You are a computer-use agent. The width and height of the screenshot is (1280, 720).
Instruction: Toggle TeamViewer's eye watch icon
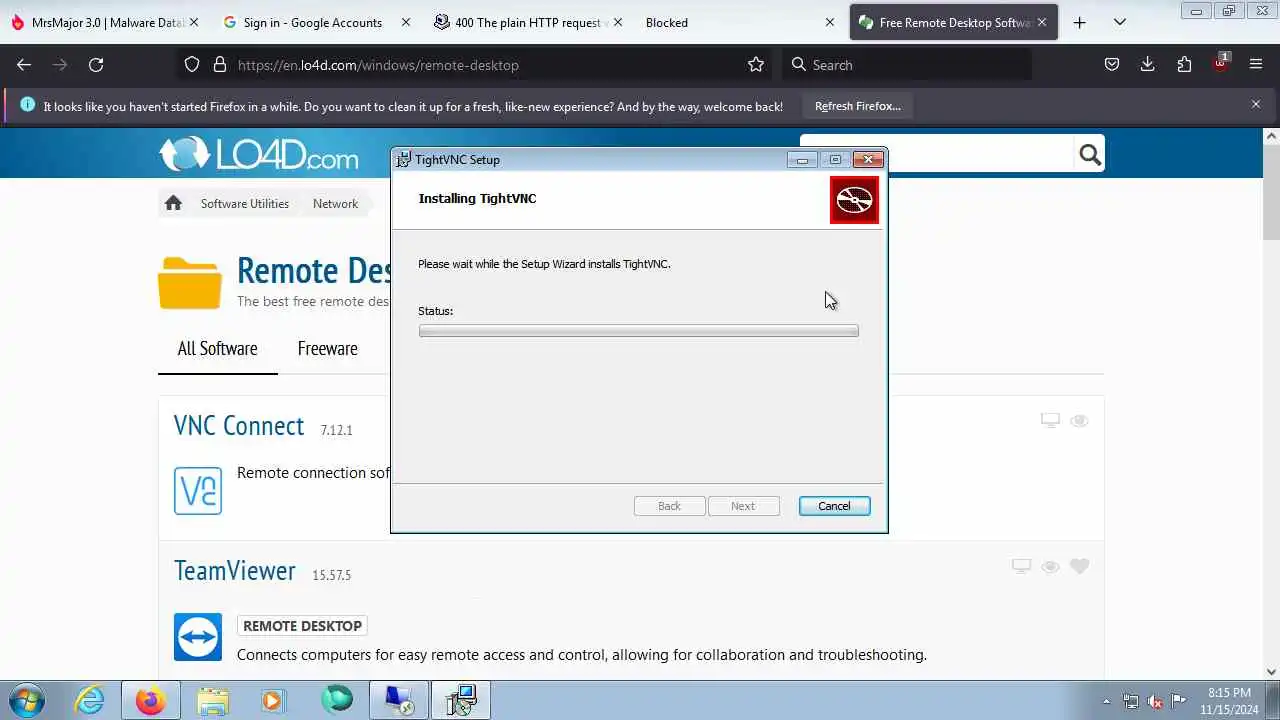click(1050, 566)
